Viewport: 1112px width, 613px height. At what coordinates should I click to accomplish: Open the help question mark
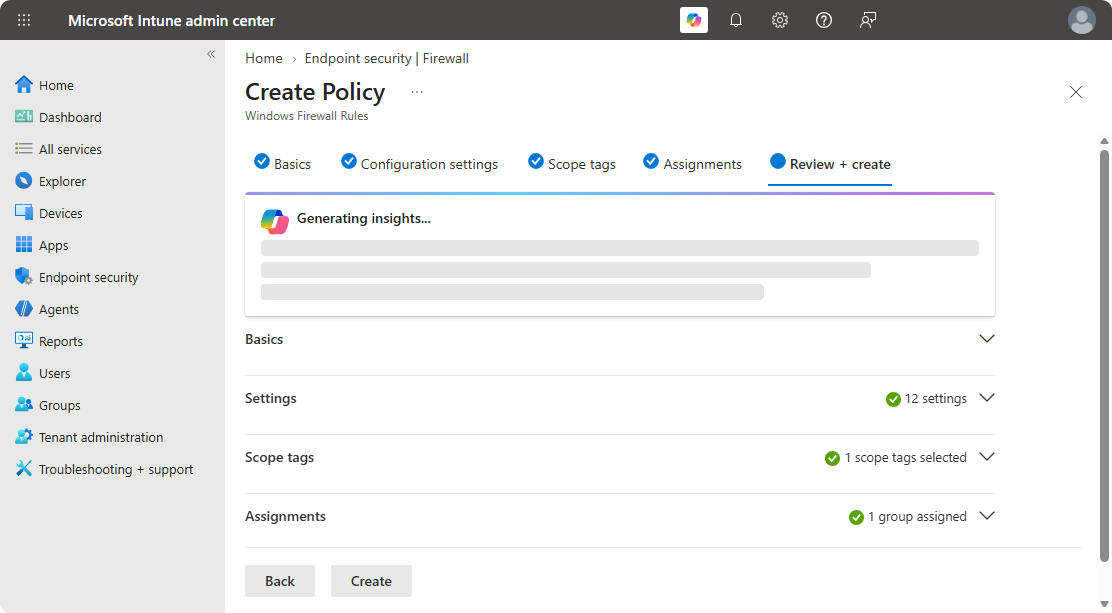pos(824,20)
